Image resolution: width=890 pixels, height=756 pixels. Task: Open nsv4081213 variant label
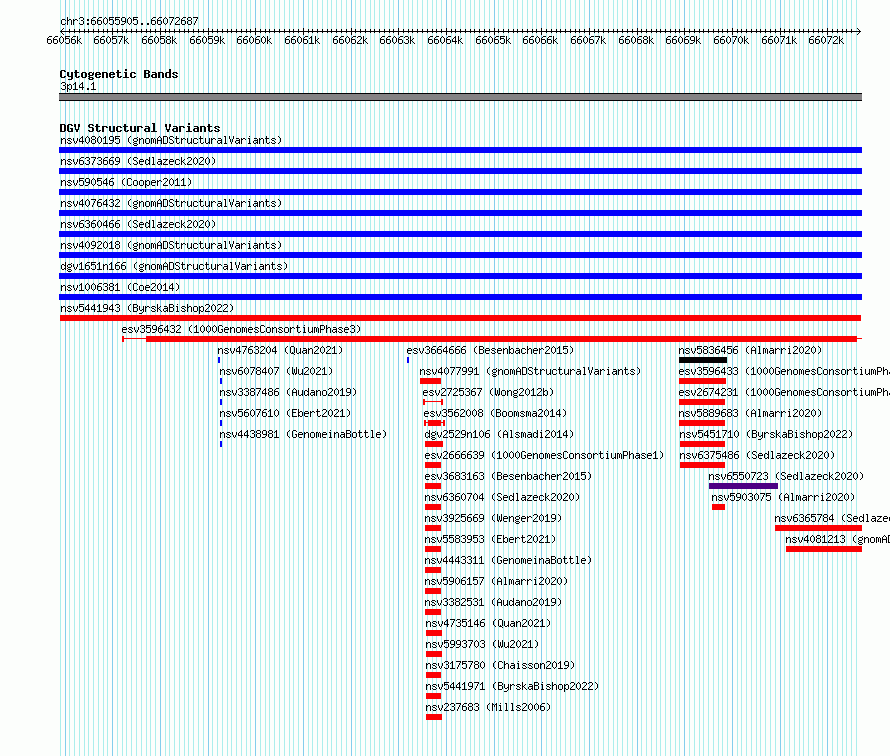click(838, 539)
